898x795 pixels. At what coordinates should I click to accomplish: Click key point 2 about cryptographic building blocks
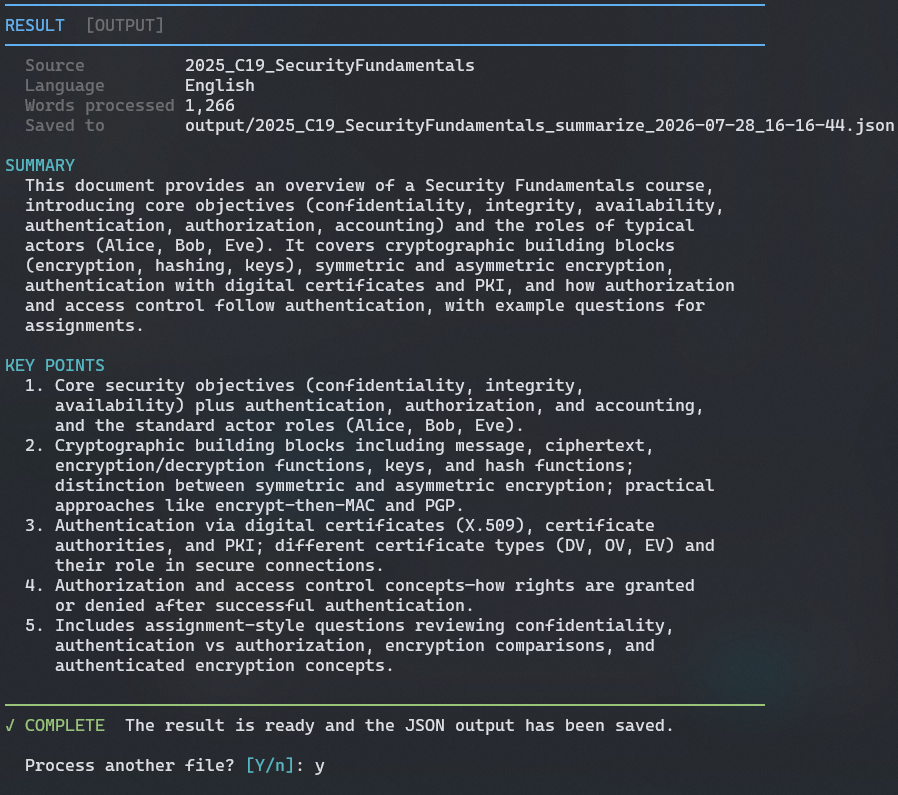pos(369,475)
